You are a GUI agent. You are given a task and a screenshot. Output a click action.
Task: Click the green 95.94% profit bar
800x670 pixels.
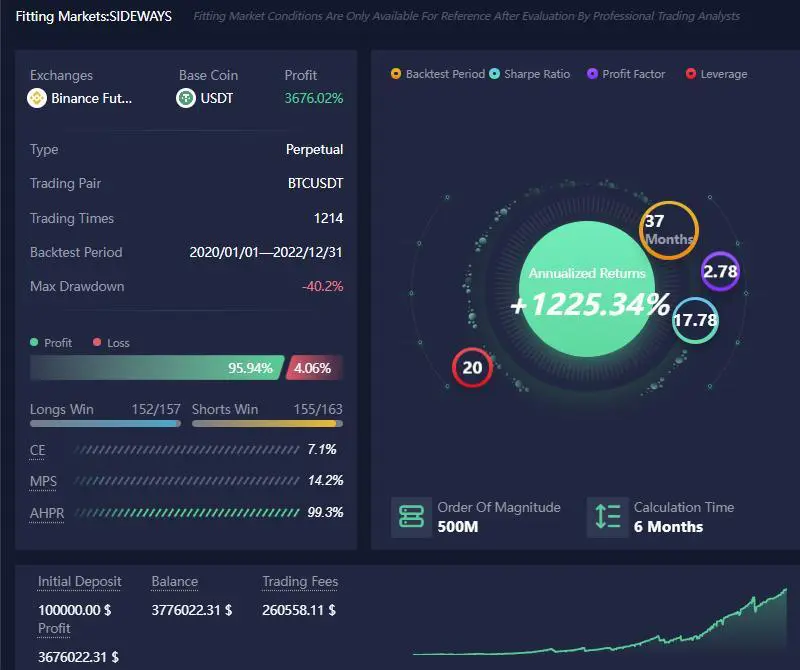click(x=155, y=368)
